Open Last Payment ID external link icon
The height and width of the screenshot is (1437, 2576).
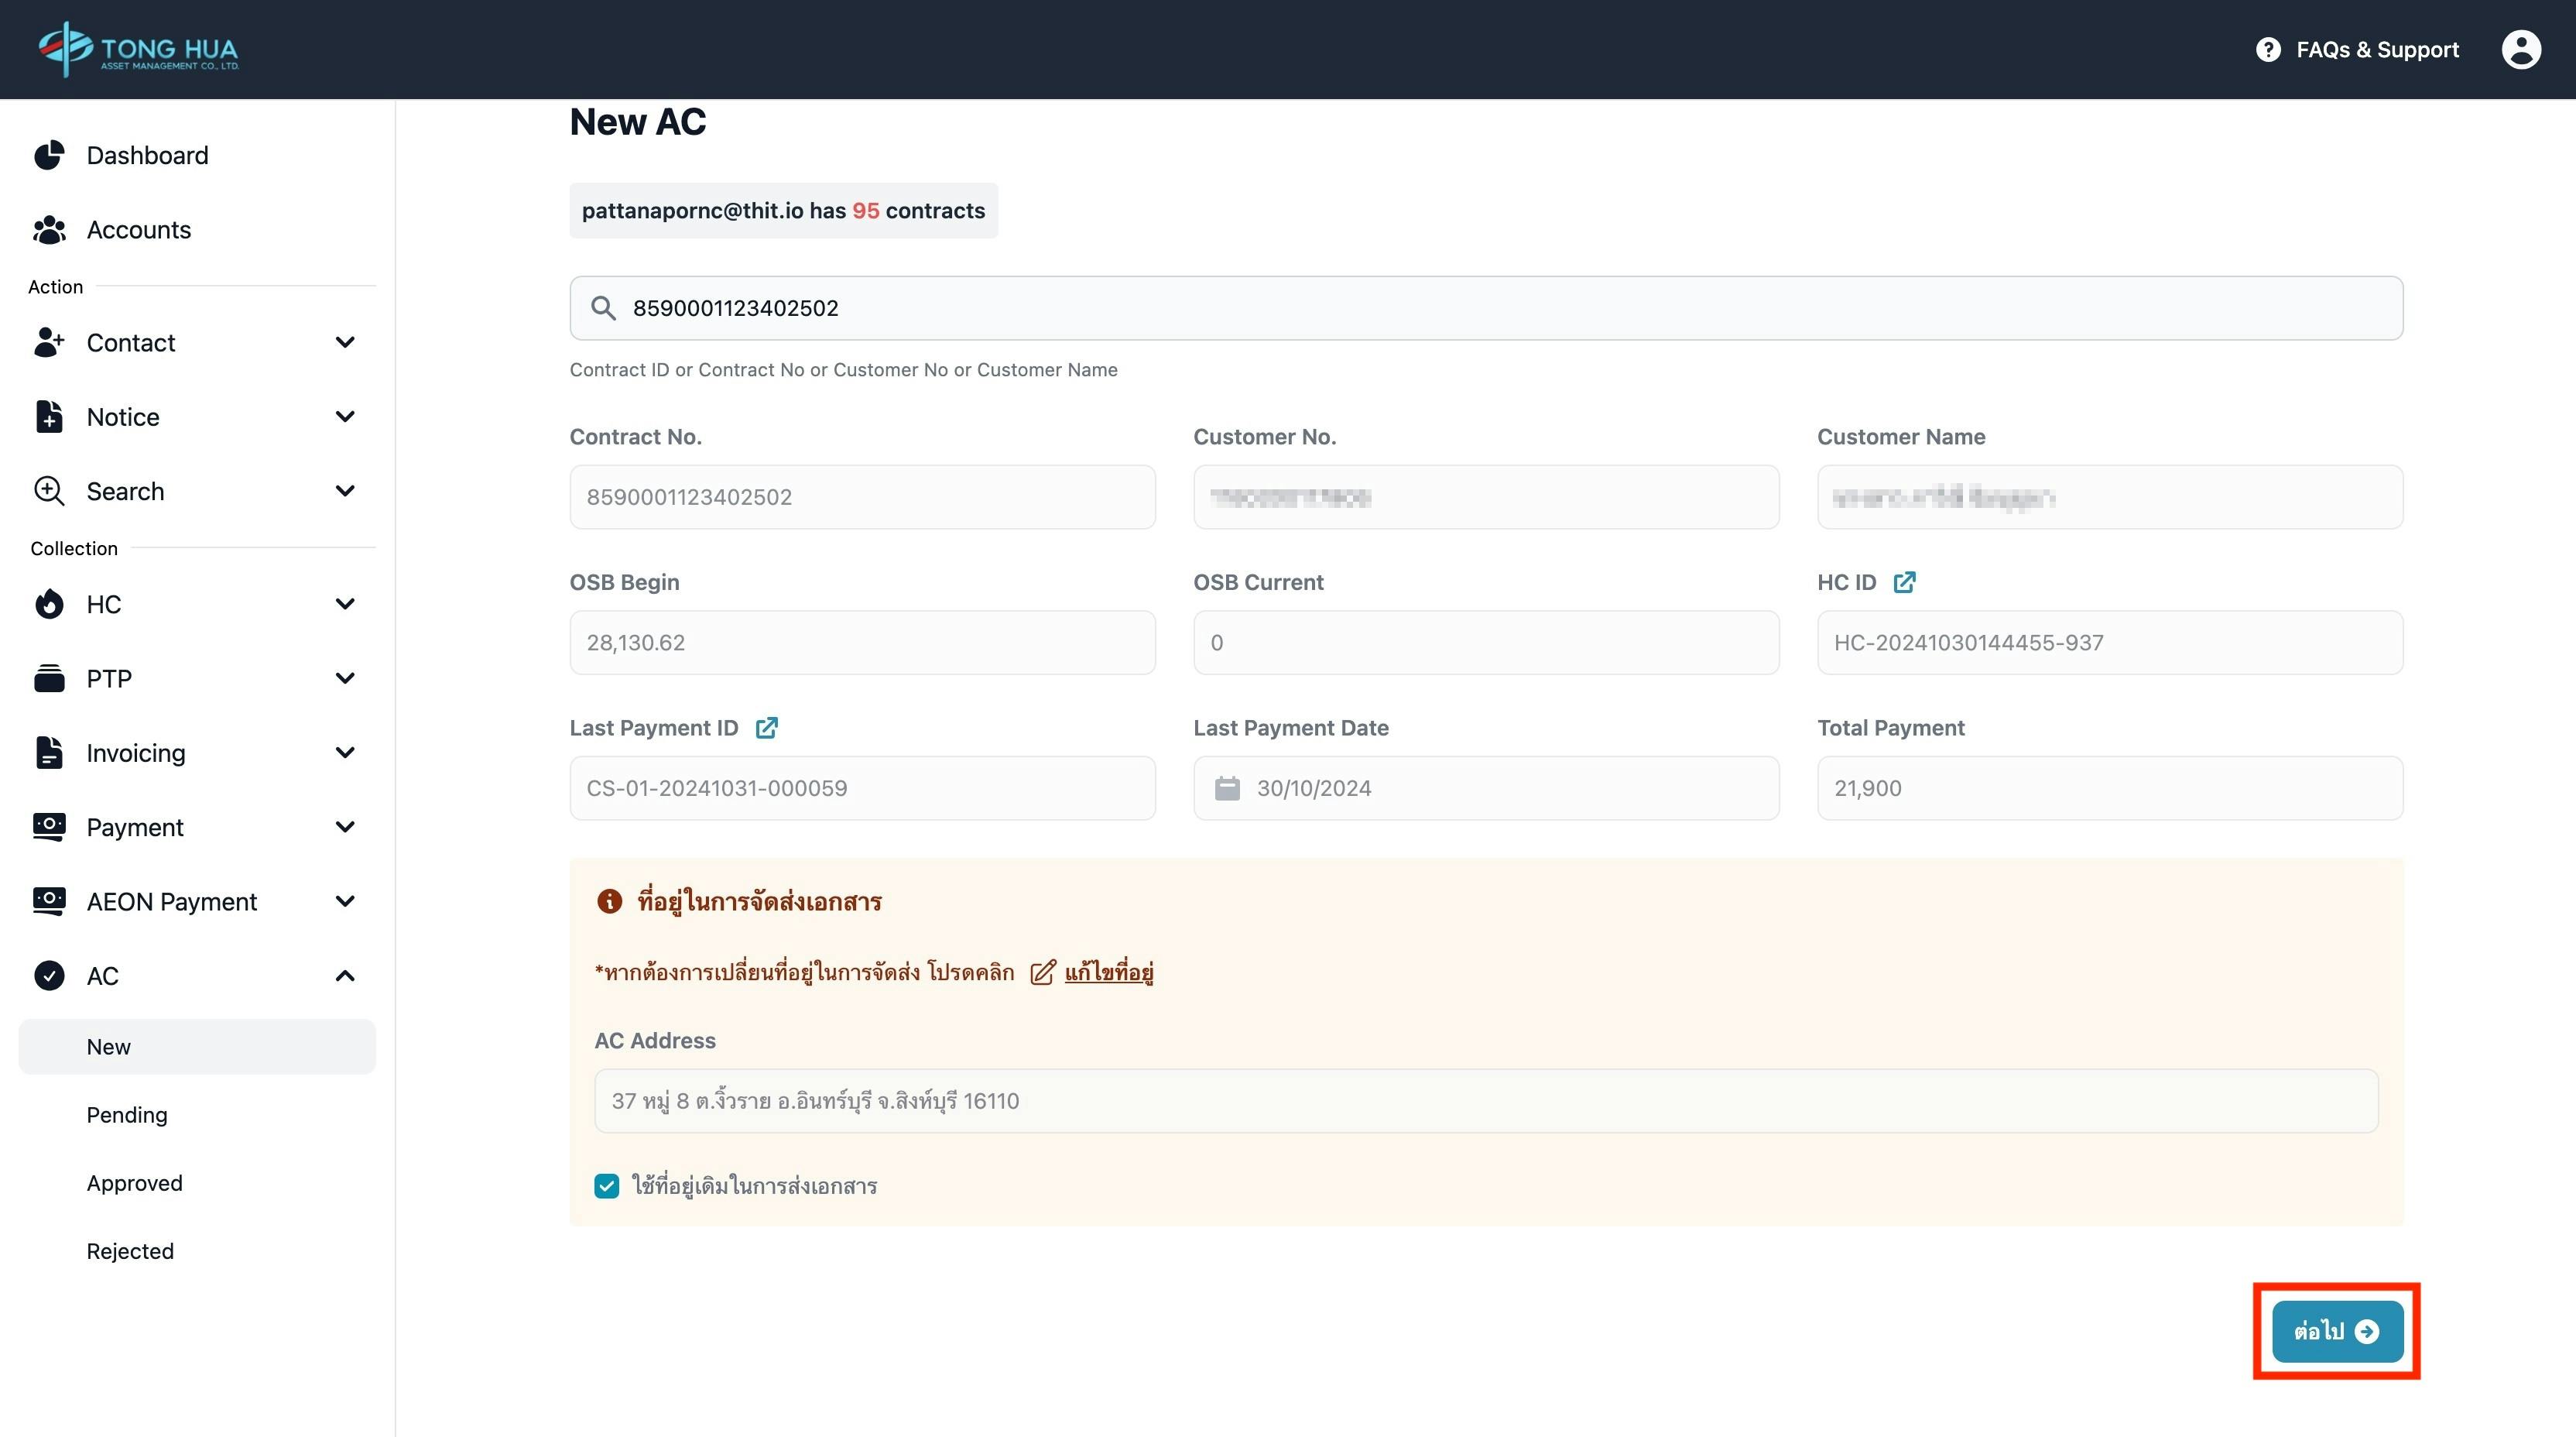tap(766, 728)
